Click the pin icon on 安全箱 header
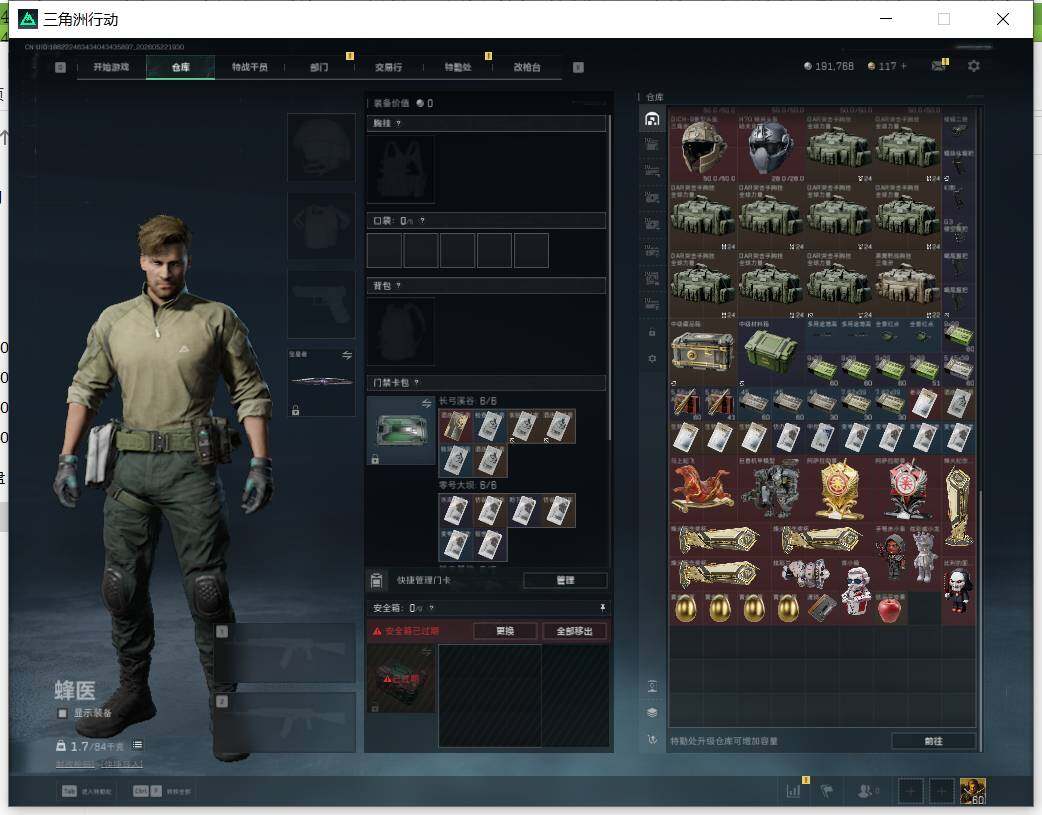This screenshot has width=1042, height=815. pos(602,608)
